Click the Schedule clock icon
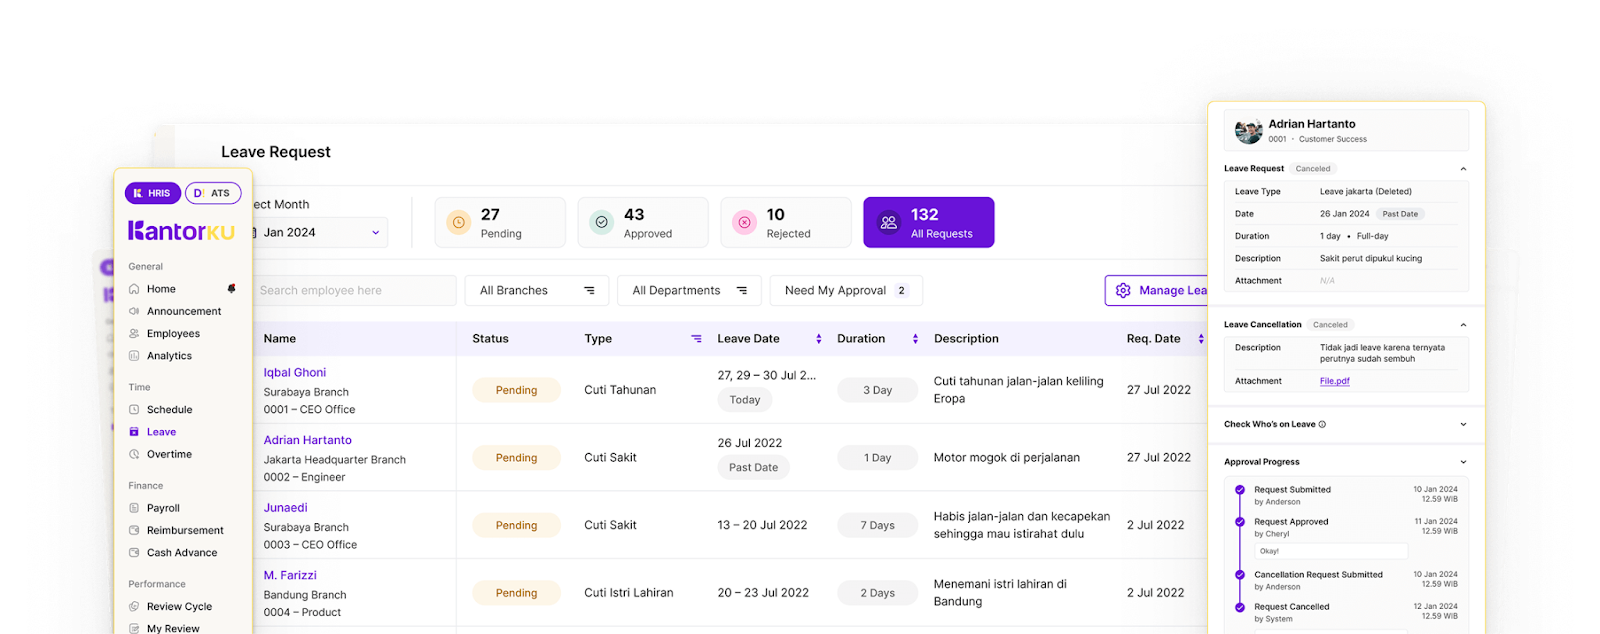The width and height of the screenshot is (1600, 634). [x=134, y=410]
